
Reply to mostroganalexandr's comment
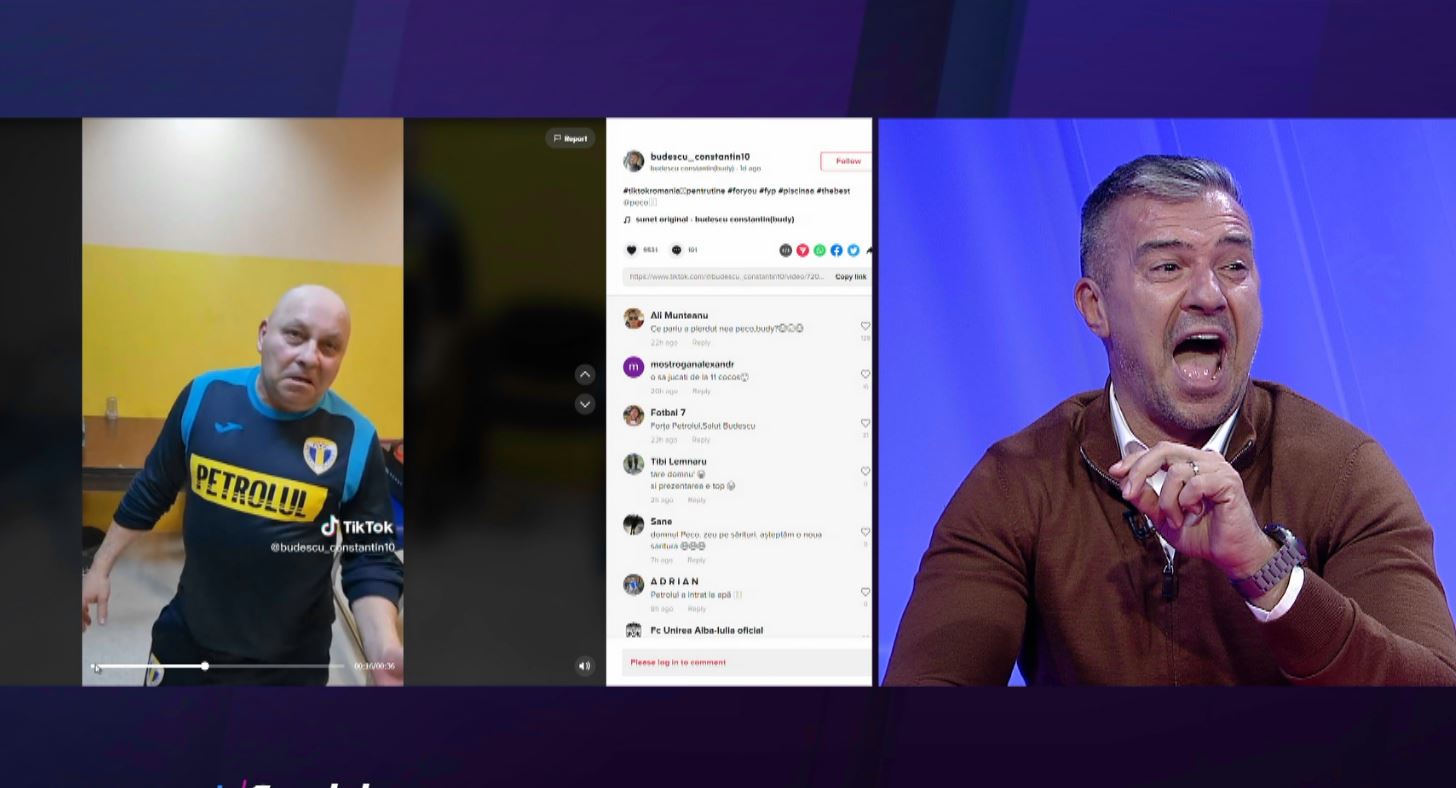(702, 391)
